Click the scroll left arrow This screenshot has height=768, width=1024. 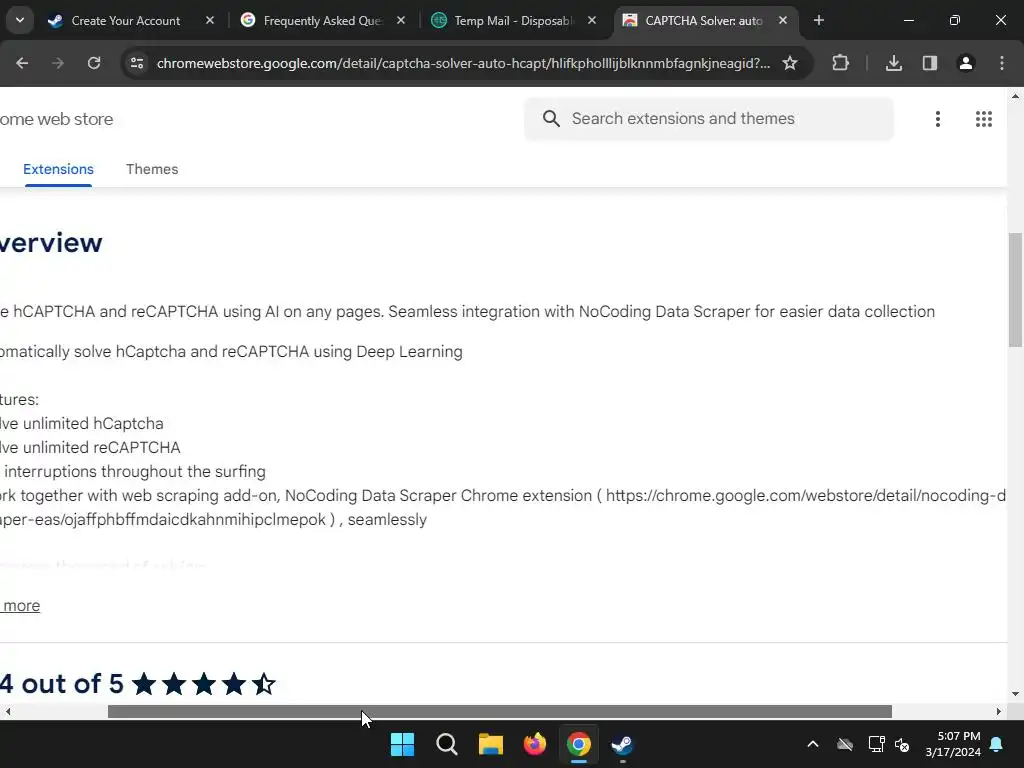coord(8,711)
